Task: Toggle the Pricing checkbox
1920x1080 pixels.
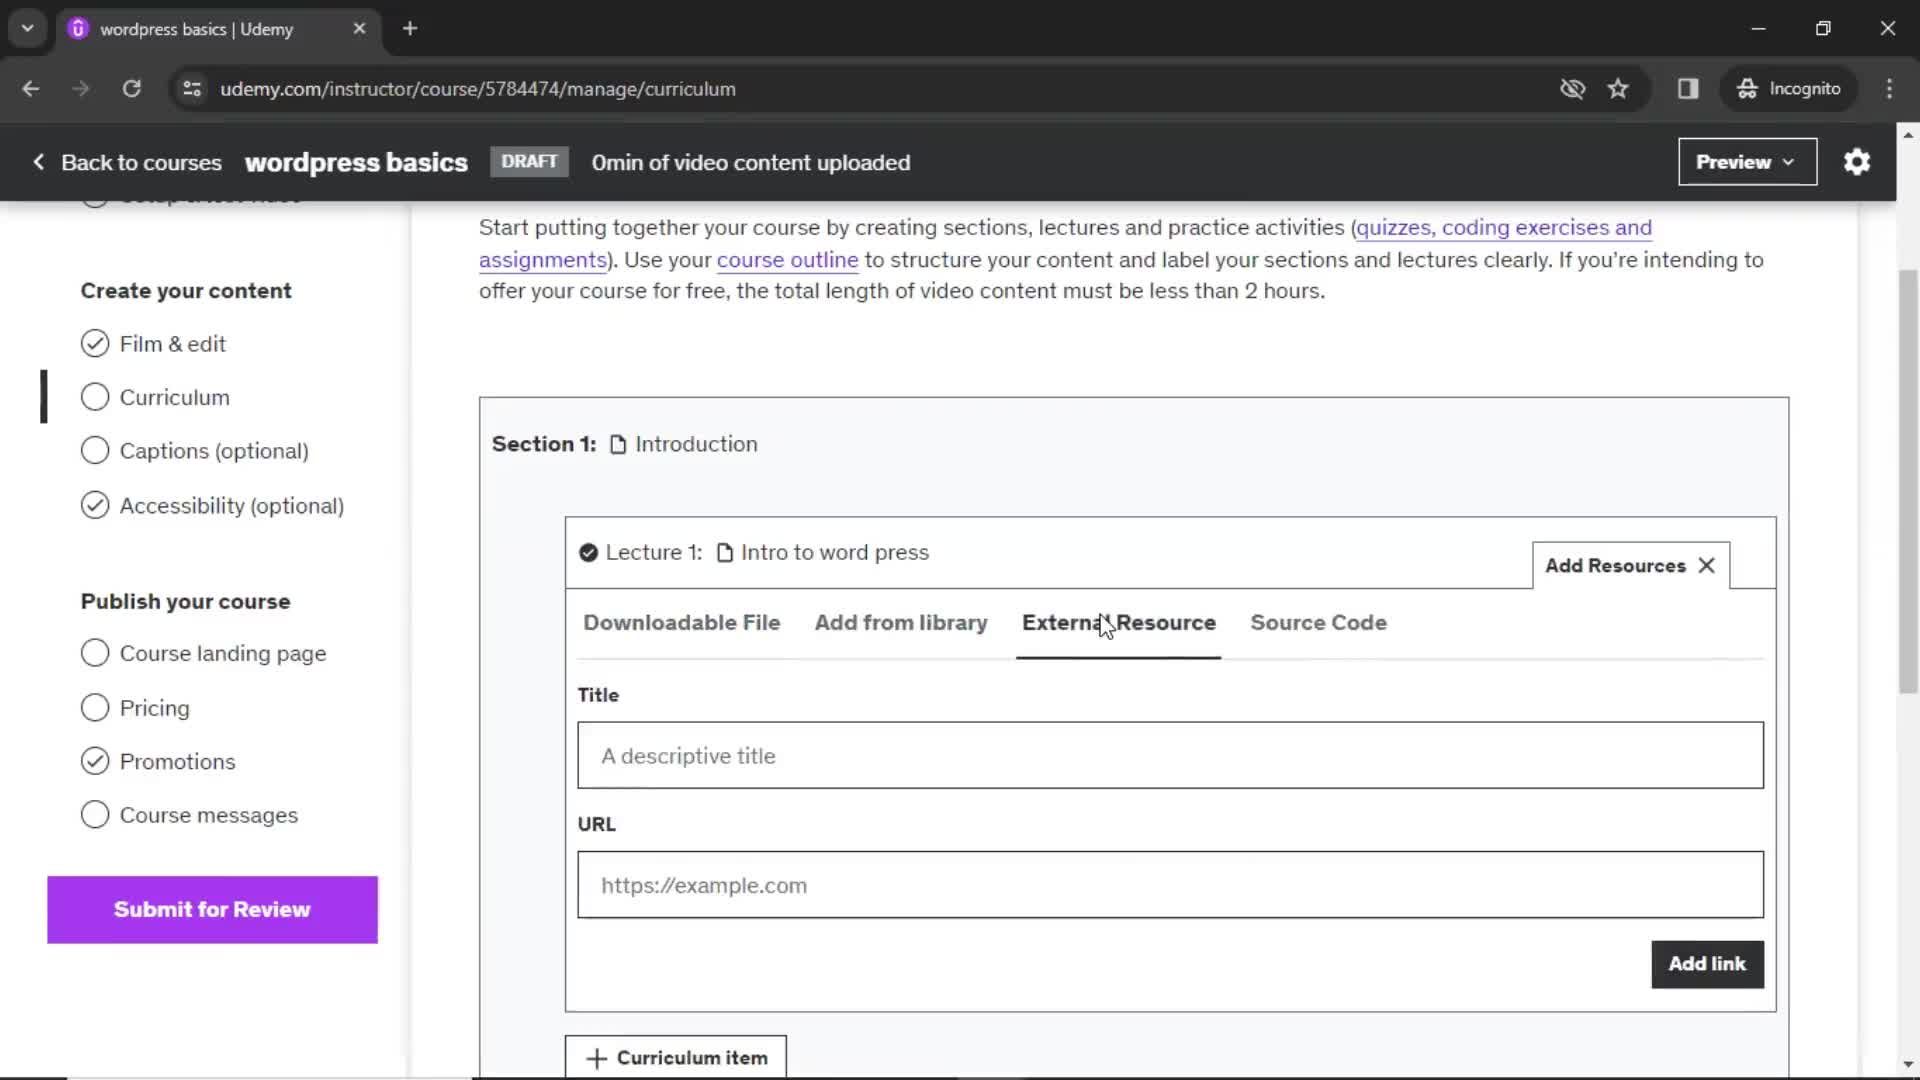Action: pos(94,708)
